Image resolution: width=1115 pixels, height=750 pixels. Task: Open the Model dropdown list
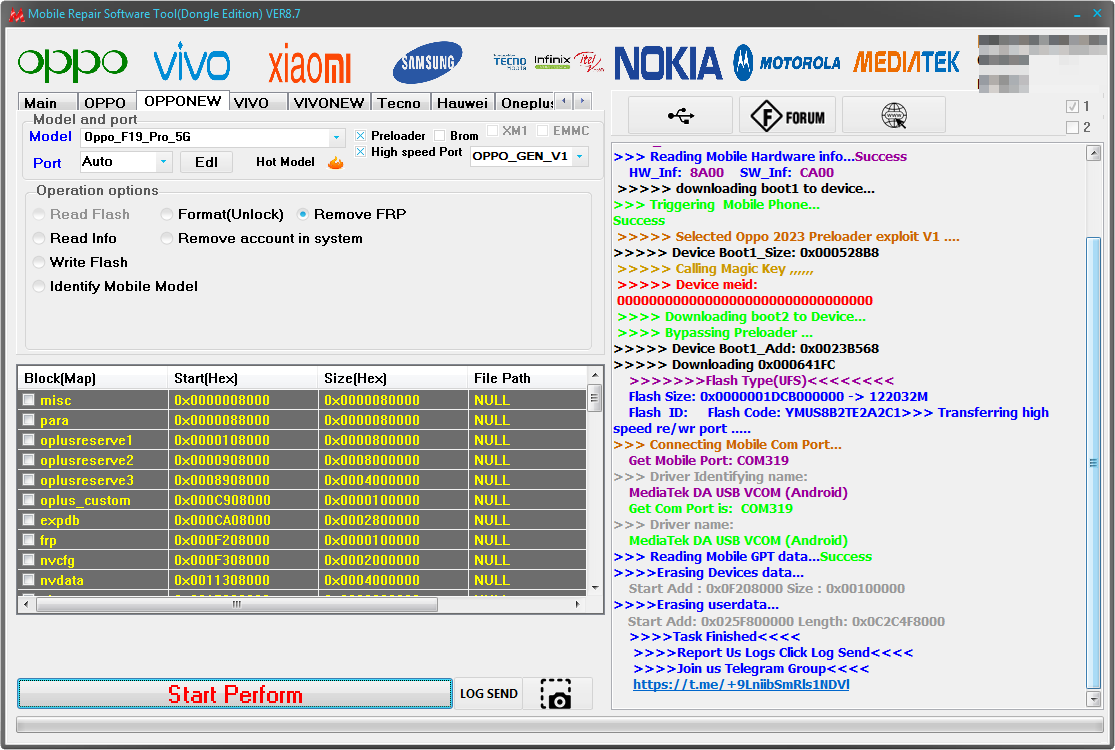[x=336, y=137]
